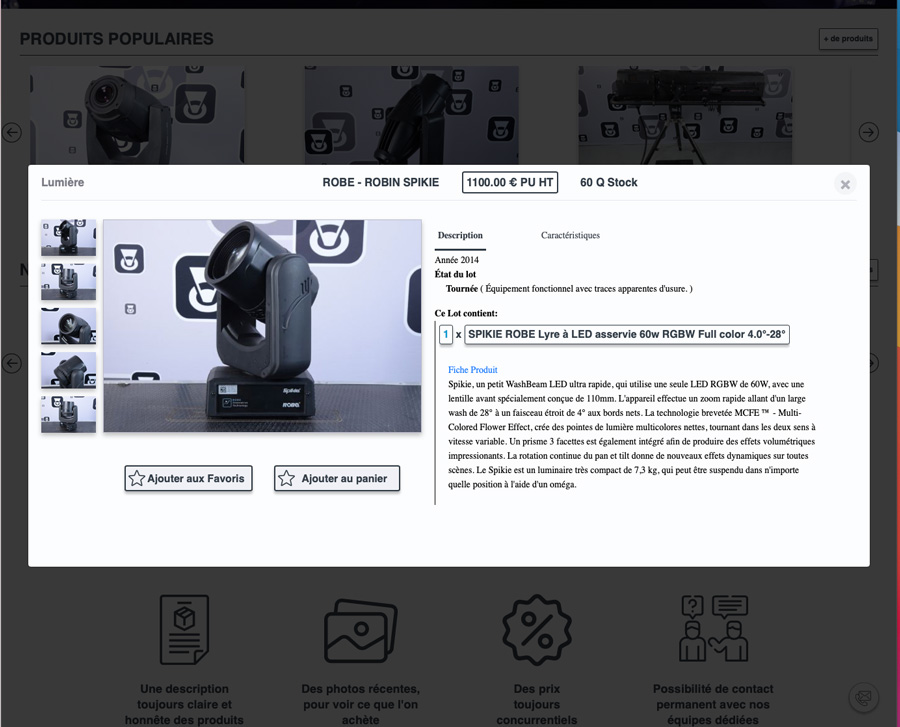The width and height of the screenshot is (900, 727).
Task: Open the middle popular product card
Action: tap(412, 115)
